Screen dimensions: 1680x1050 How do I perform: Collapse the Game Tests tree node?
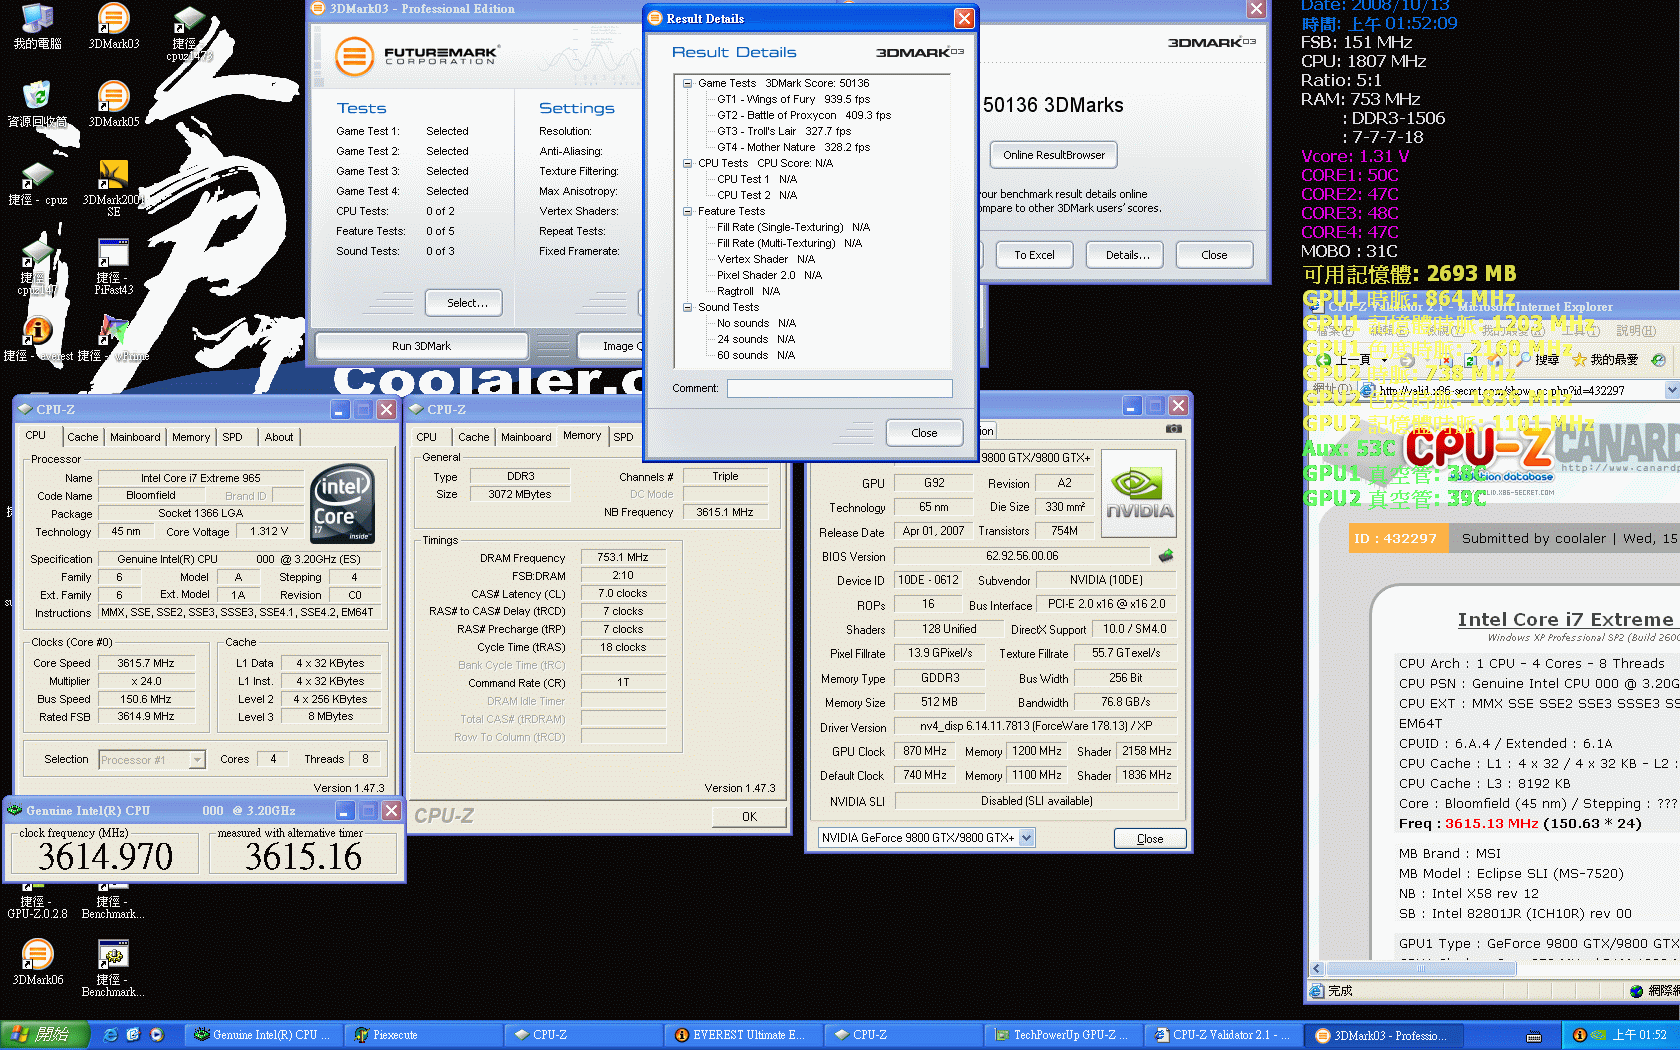tap(688, 84)
